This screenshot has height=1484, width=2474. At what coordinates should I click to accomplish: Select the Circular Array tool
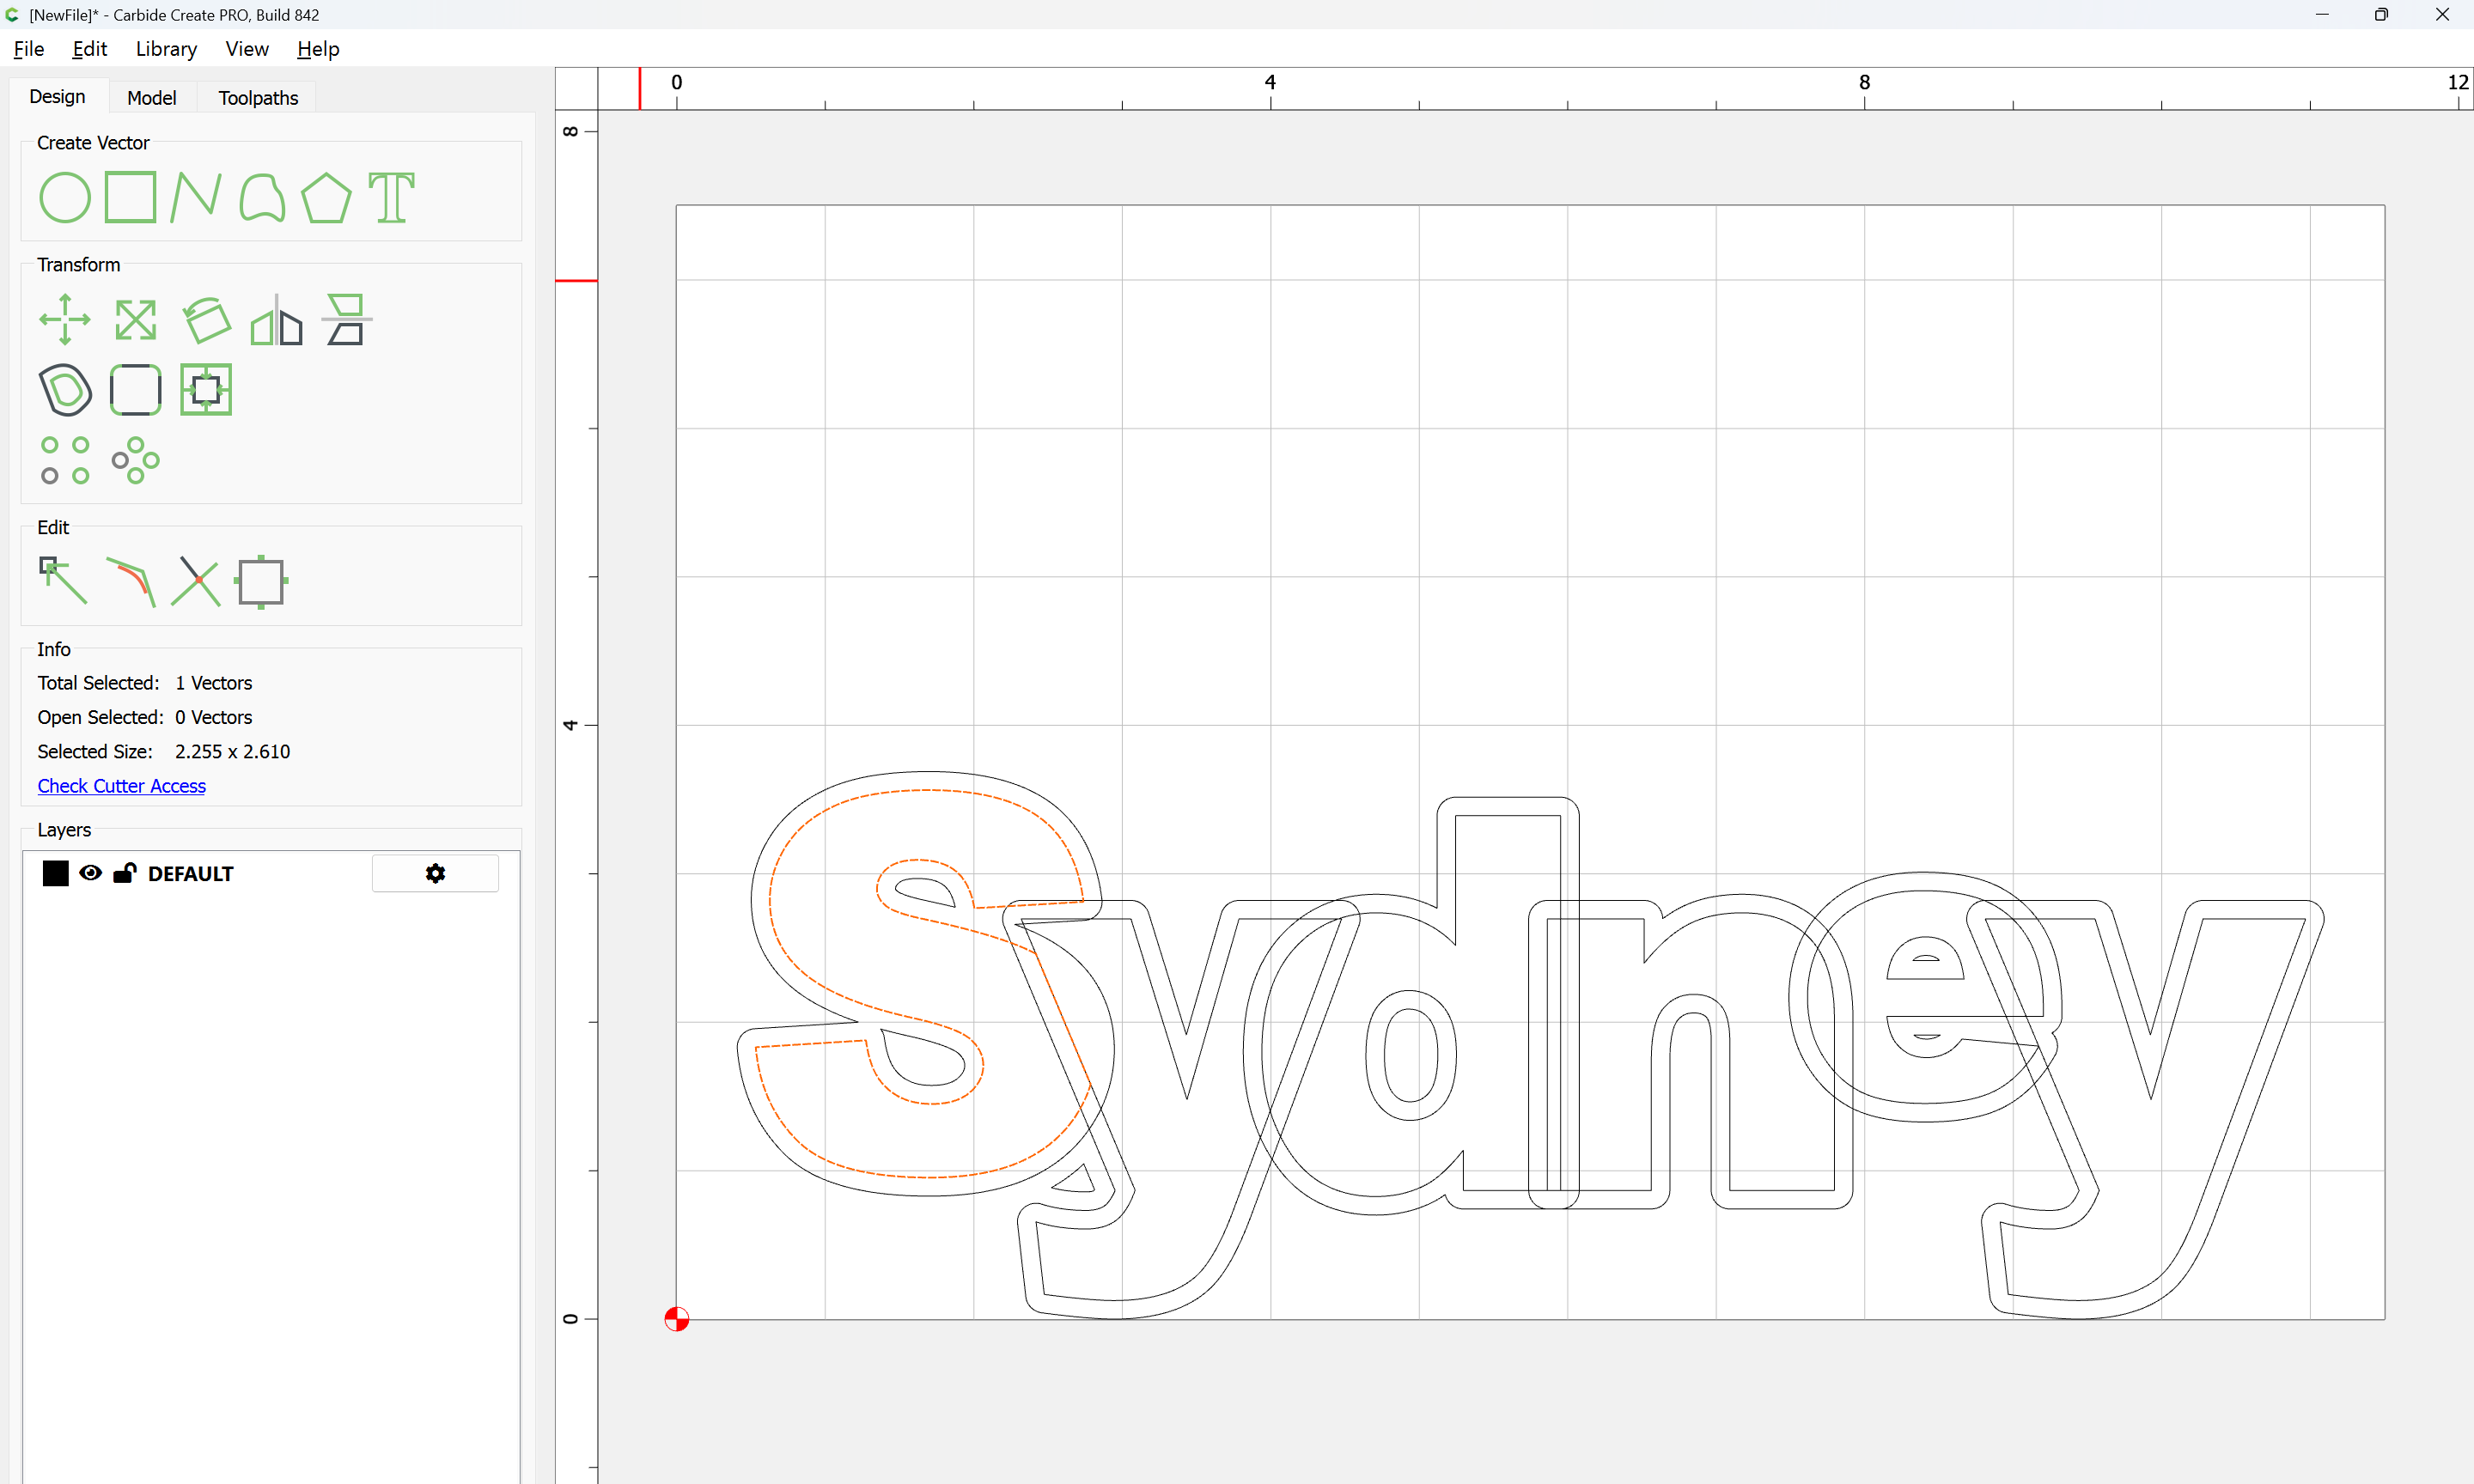click(135, 460)
